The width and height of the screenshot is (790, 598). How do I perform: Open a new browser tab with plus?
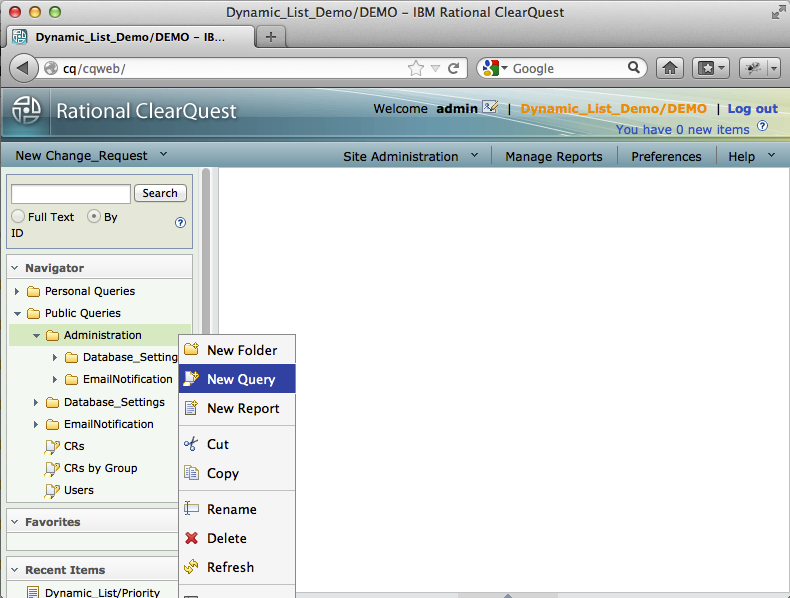tap(271, 37)
